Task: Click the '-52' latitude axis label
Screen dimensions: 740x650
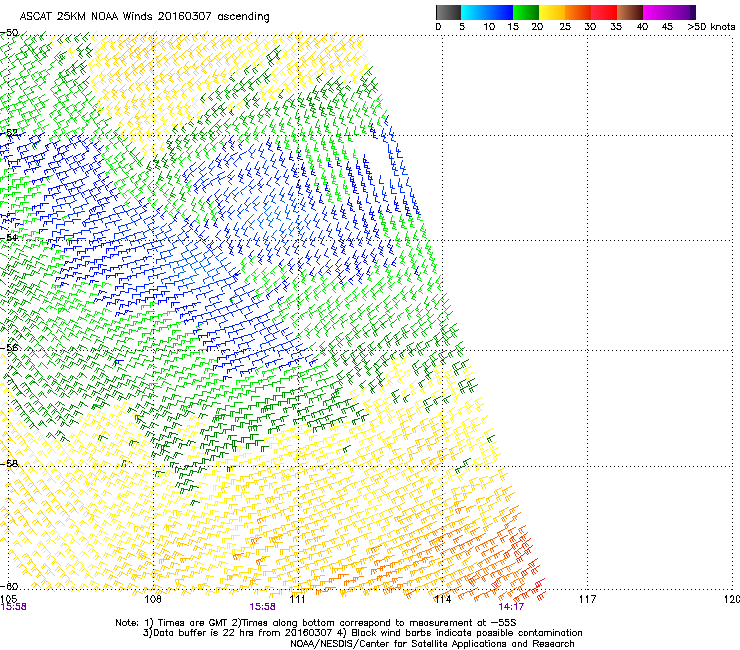Action: (x=9, y=133)
